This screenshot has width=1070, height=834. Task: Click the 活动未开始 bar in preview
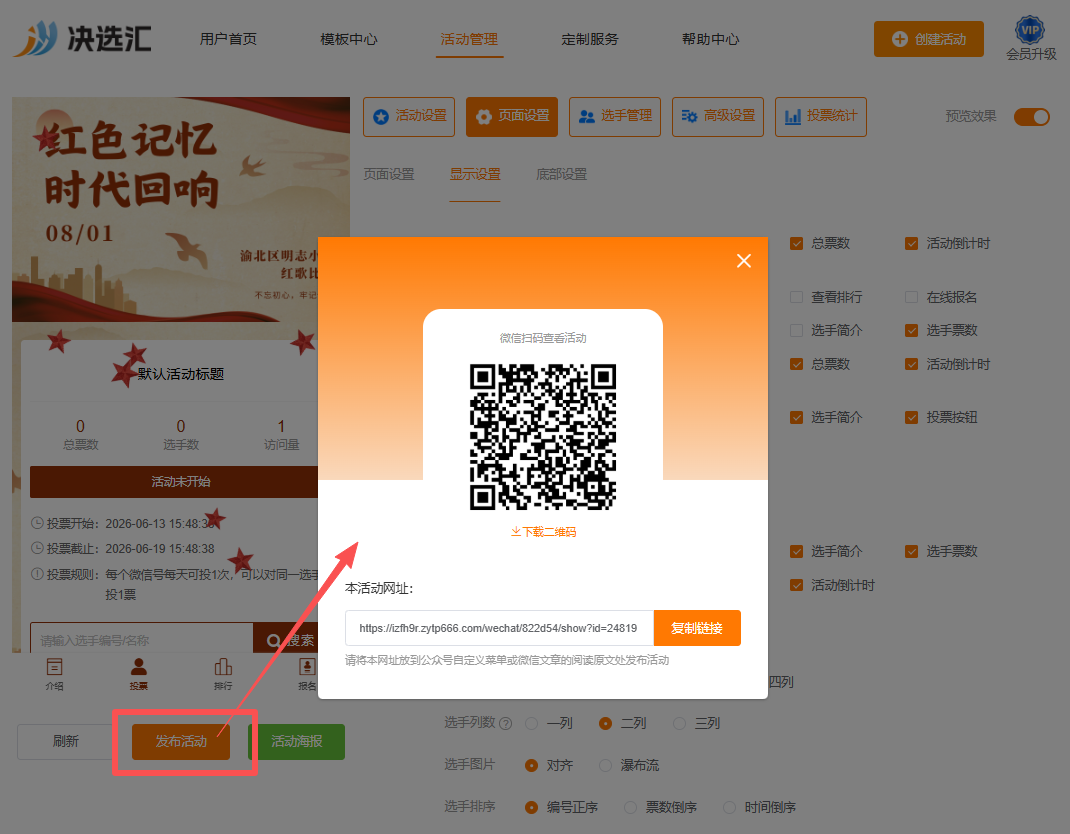click(x=174, y=482)
